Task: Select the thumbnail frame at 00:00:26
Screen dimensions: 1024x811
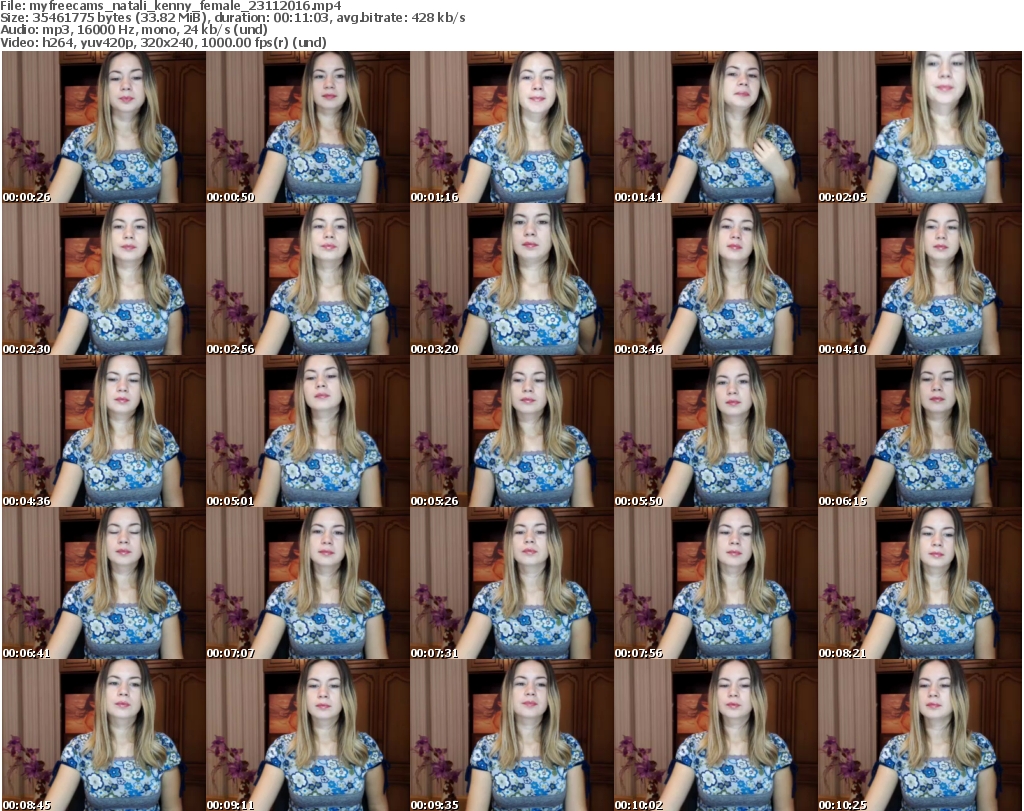Action: click(x=104, y=127)
